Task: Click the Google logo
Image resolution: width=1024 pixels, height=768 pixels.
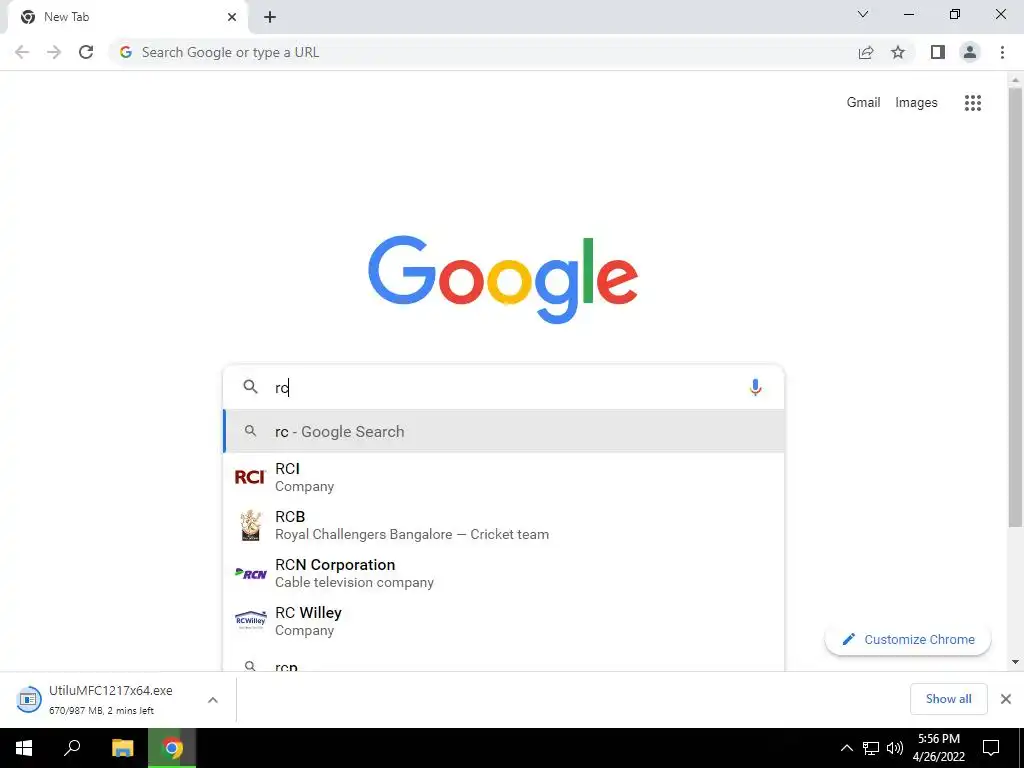Action: click(503, 279)
